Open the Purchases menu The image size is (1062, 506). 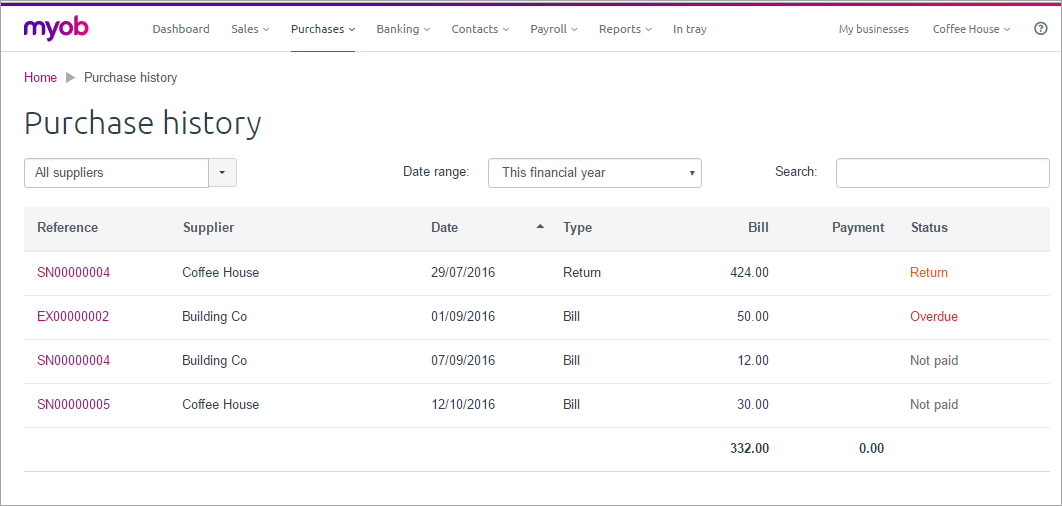323,29
